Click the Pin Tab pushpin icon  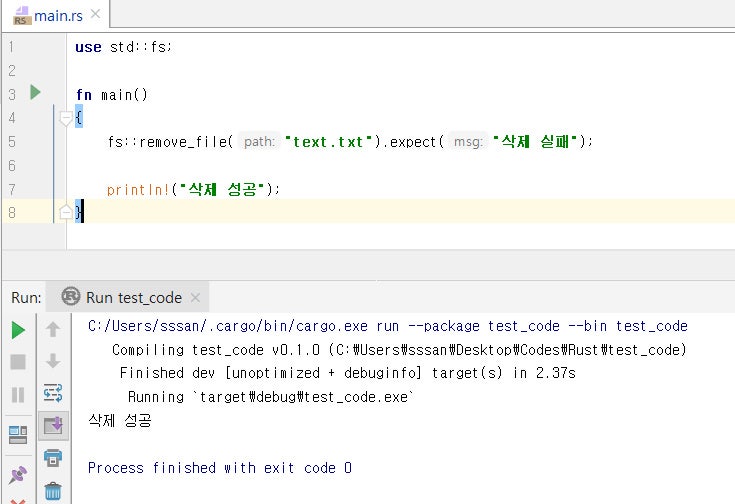point(18,474)
